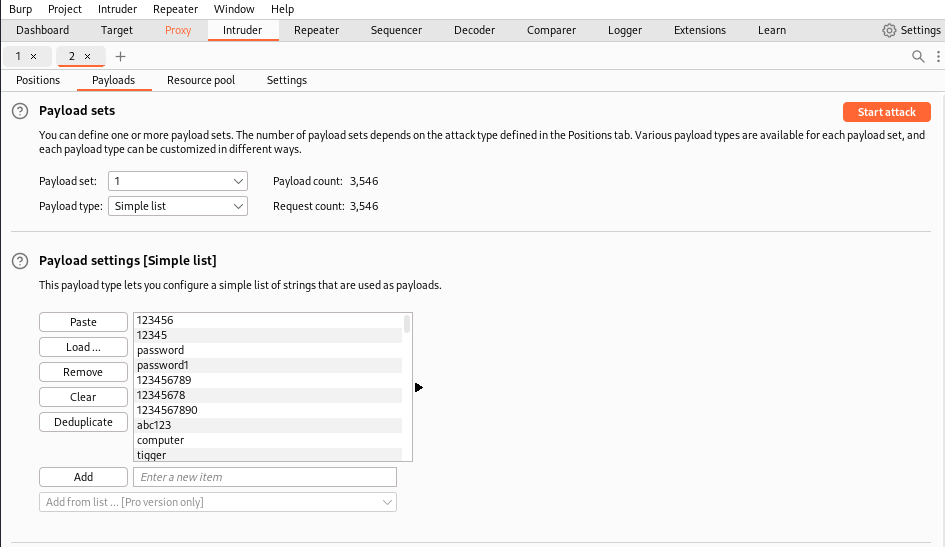Image resolution: width=945 pixels, height=547 pixels.
Task: Select Intruder attack tab 1
Action: point(18,57)
